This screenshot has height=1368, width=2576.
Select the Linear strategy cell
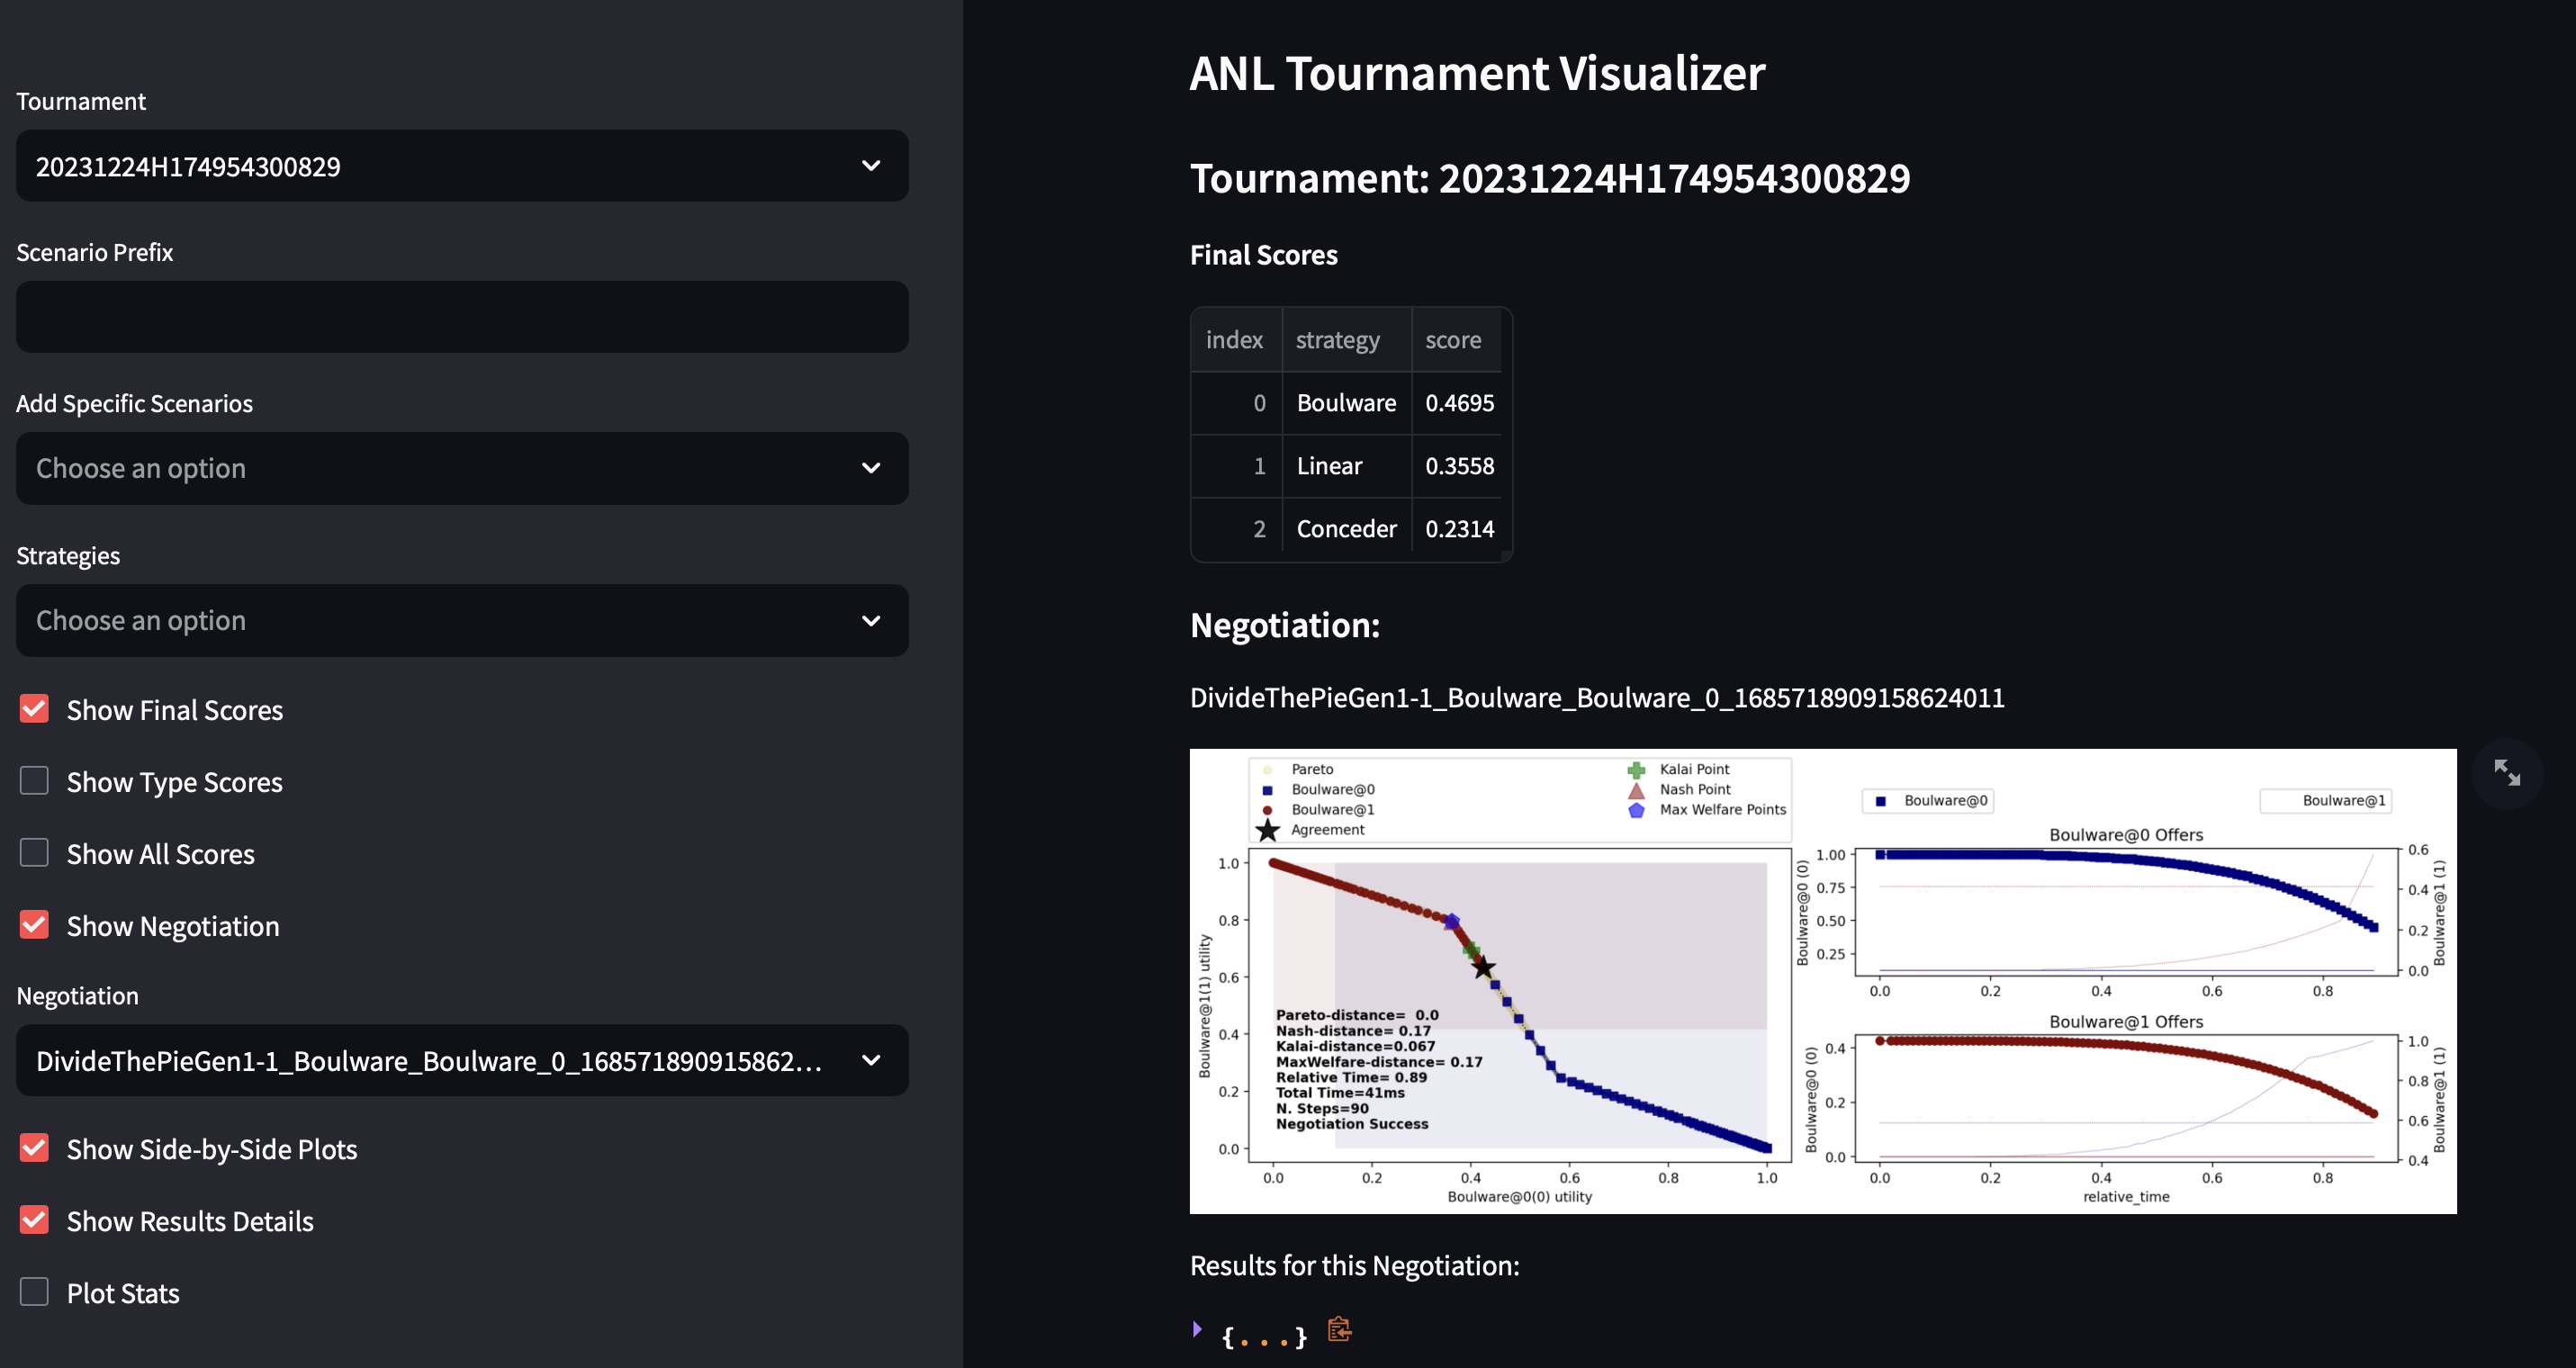[1346, 466]
